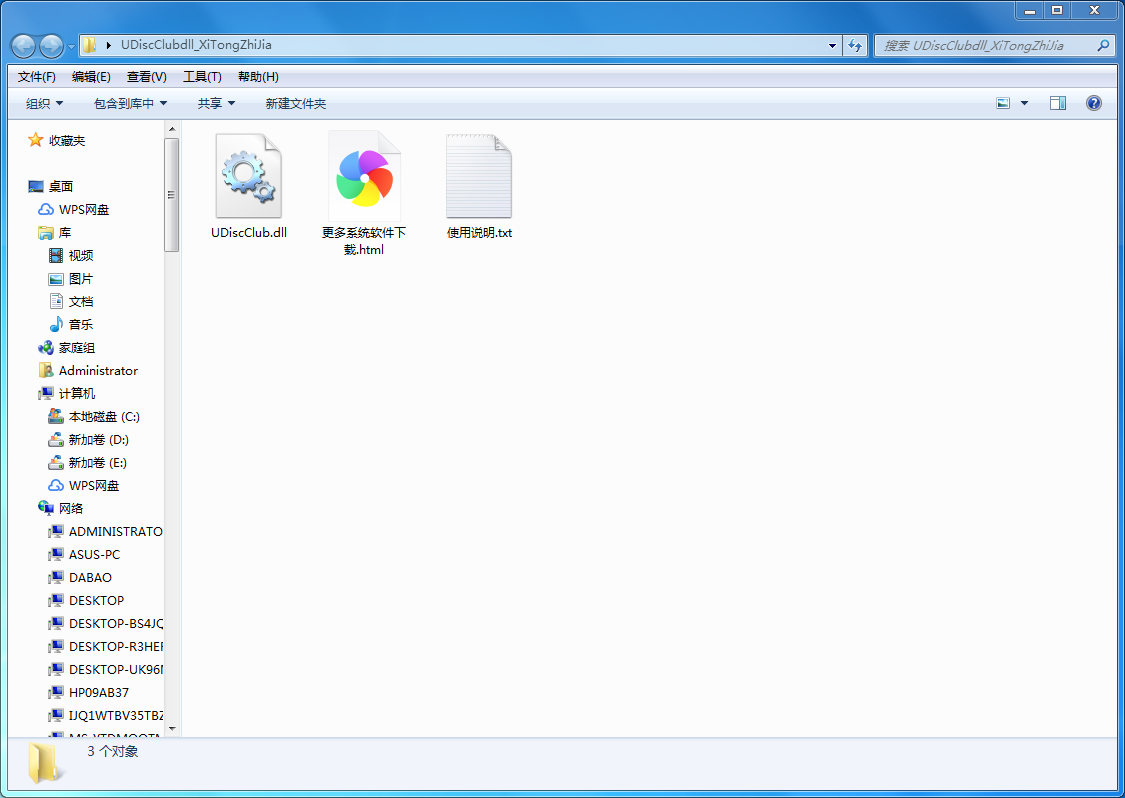Click the 使用说明.txt file name label
This screenshot has height=798, width=1125.
pyautogui.click(x=479, y=233)
